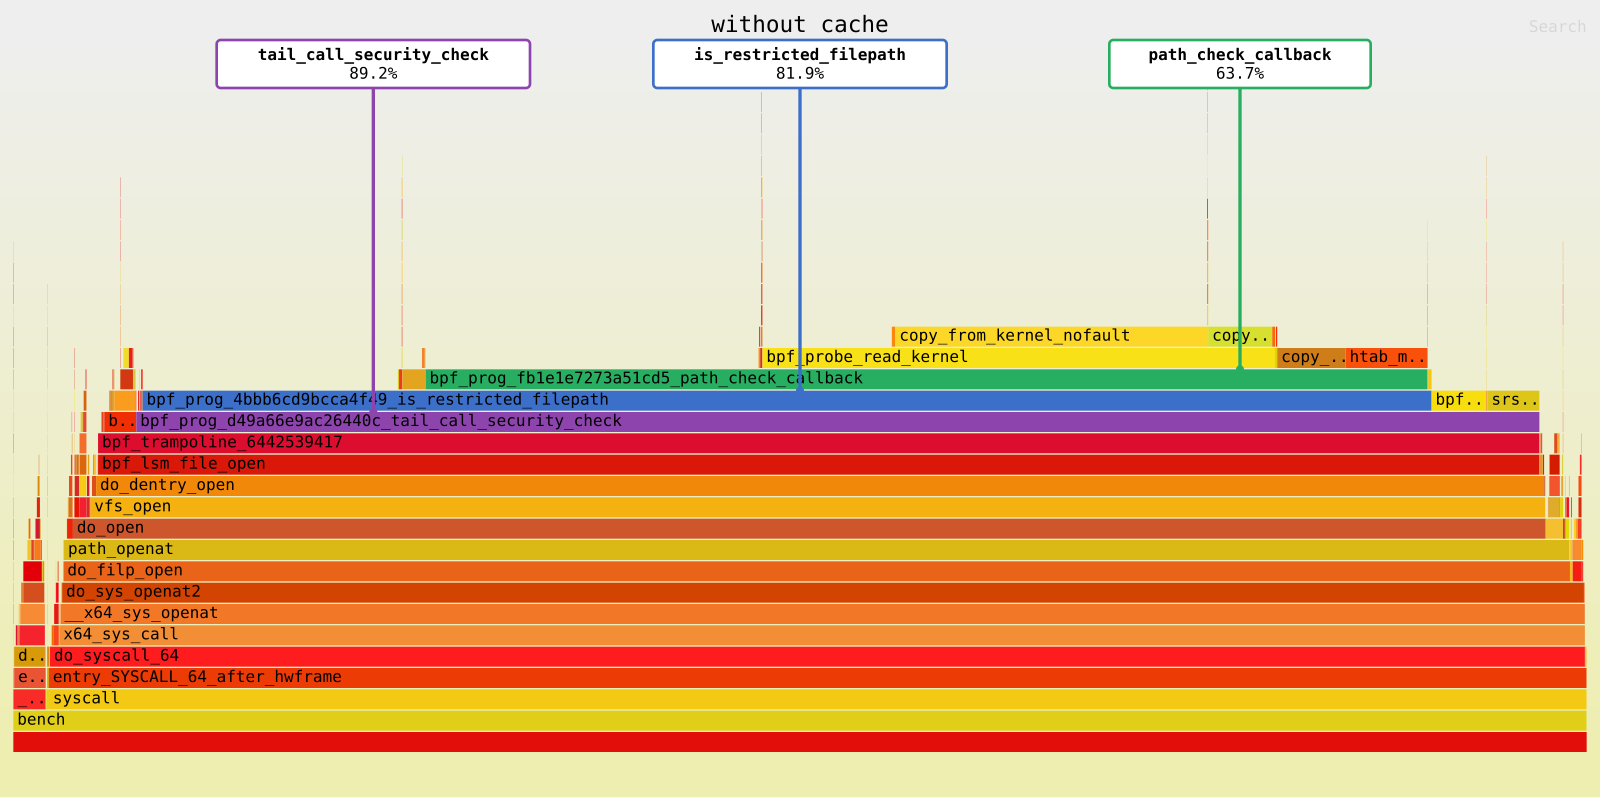Click the root red frame under bench

coord(799,741)
